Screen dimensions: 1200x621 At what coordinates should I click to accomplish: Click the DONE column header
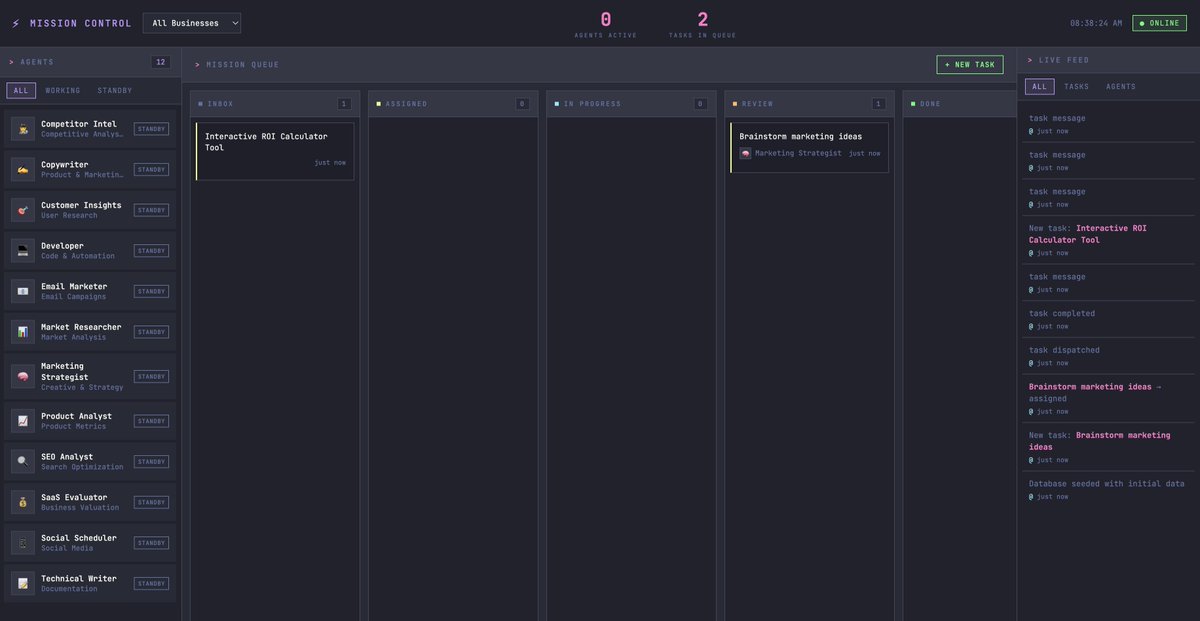[x=959, y=104]
